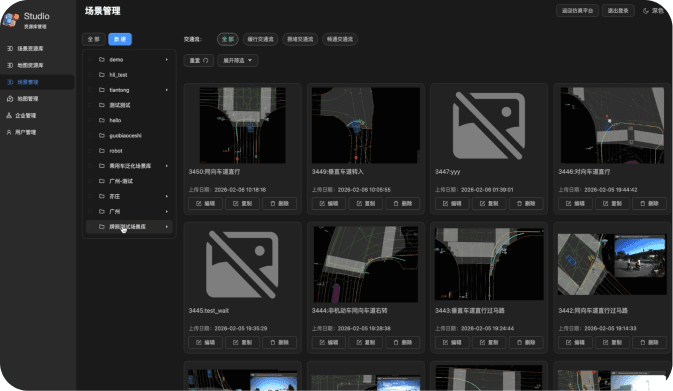Click the 重置 reset button
This screenshot has height=391, width=673.
click(x=199, y=61)
